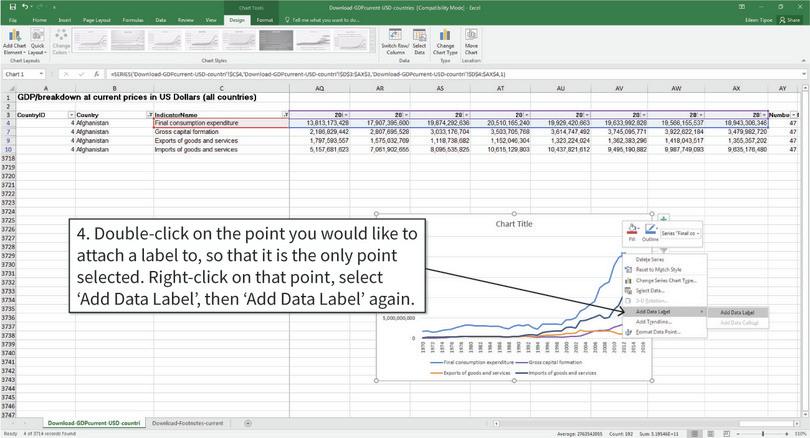Switch to Normal view in status bar
The image size is (810, 438).
694,434
